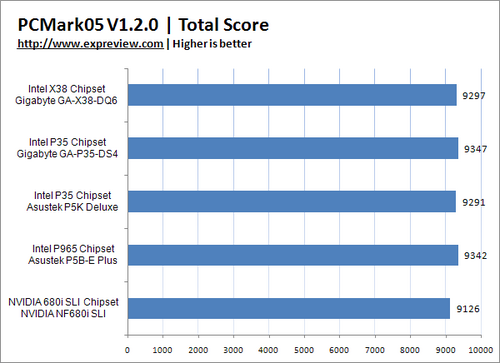Select the Intel X38 Gigabyte GA-X38-DQ6 bar

[x=292, y=95]
